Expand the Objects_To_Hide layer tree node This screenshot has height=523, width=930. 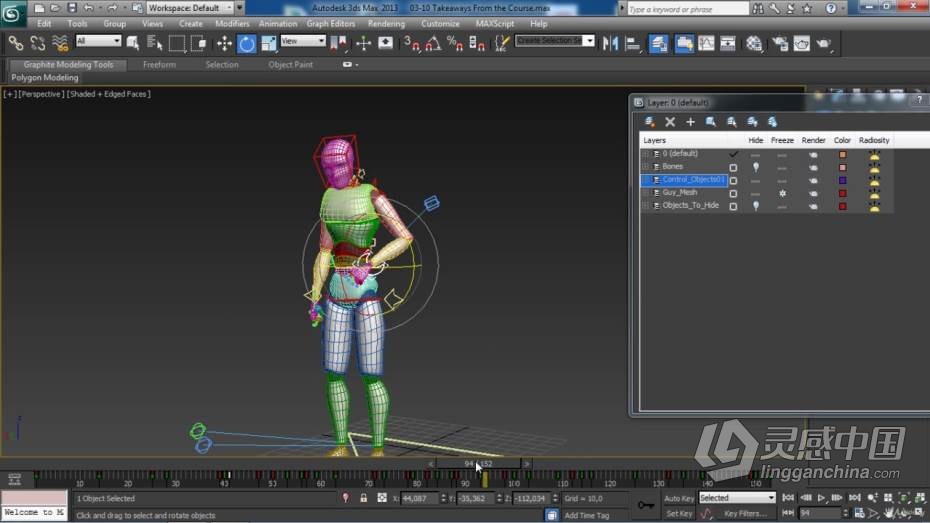point(645,206)
